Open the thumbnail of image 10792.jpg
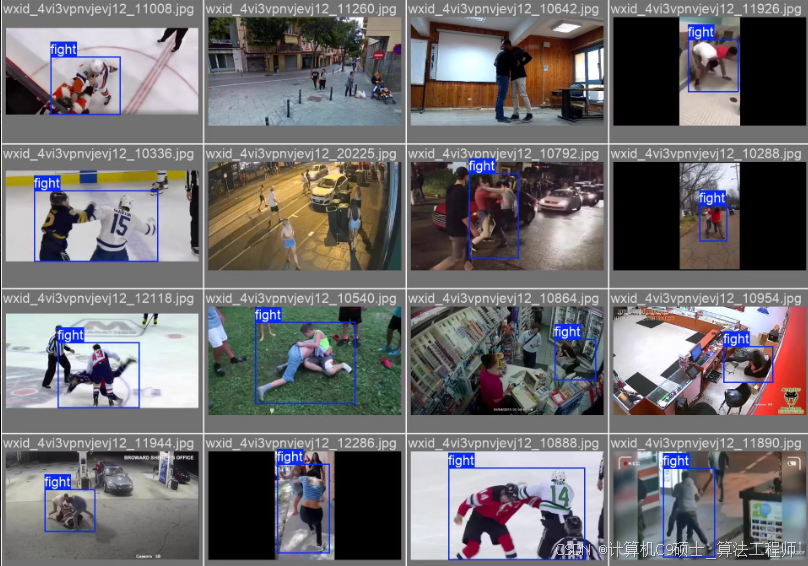Image resolution: width=808 pixels, height=566 pixels. [507, 216]
